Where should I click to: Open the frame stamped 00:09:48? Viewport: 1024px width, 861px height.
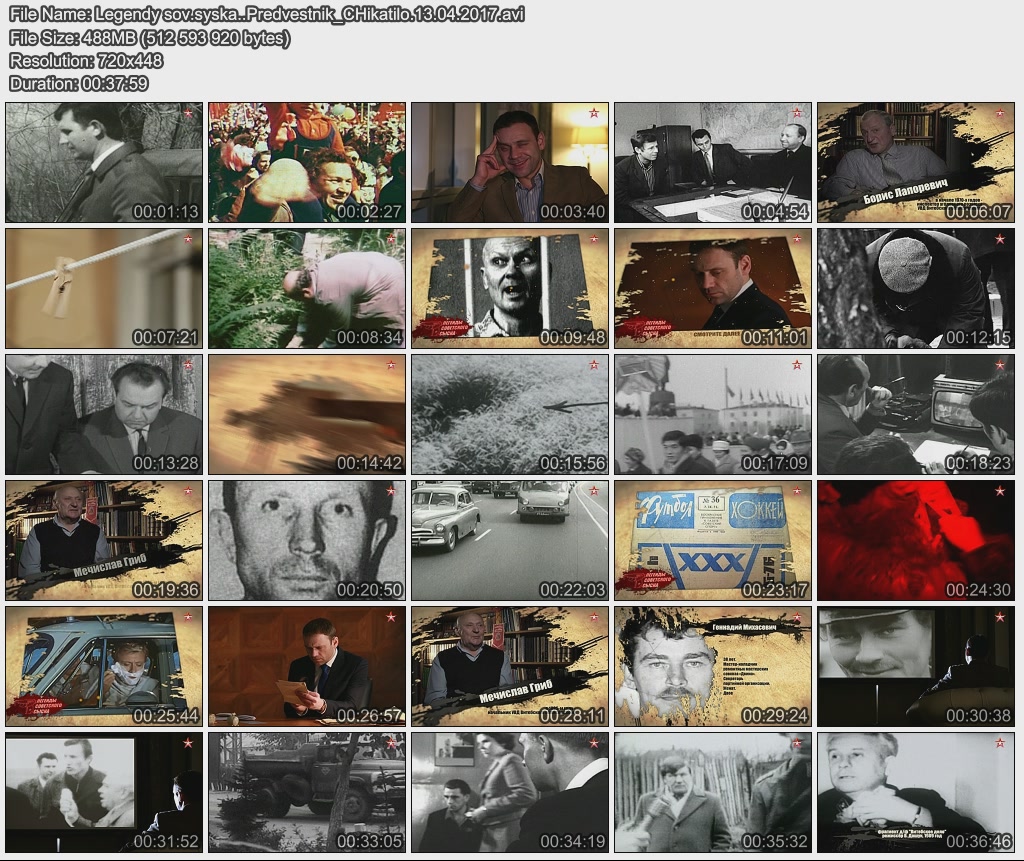tap(510, 288)
